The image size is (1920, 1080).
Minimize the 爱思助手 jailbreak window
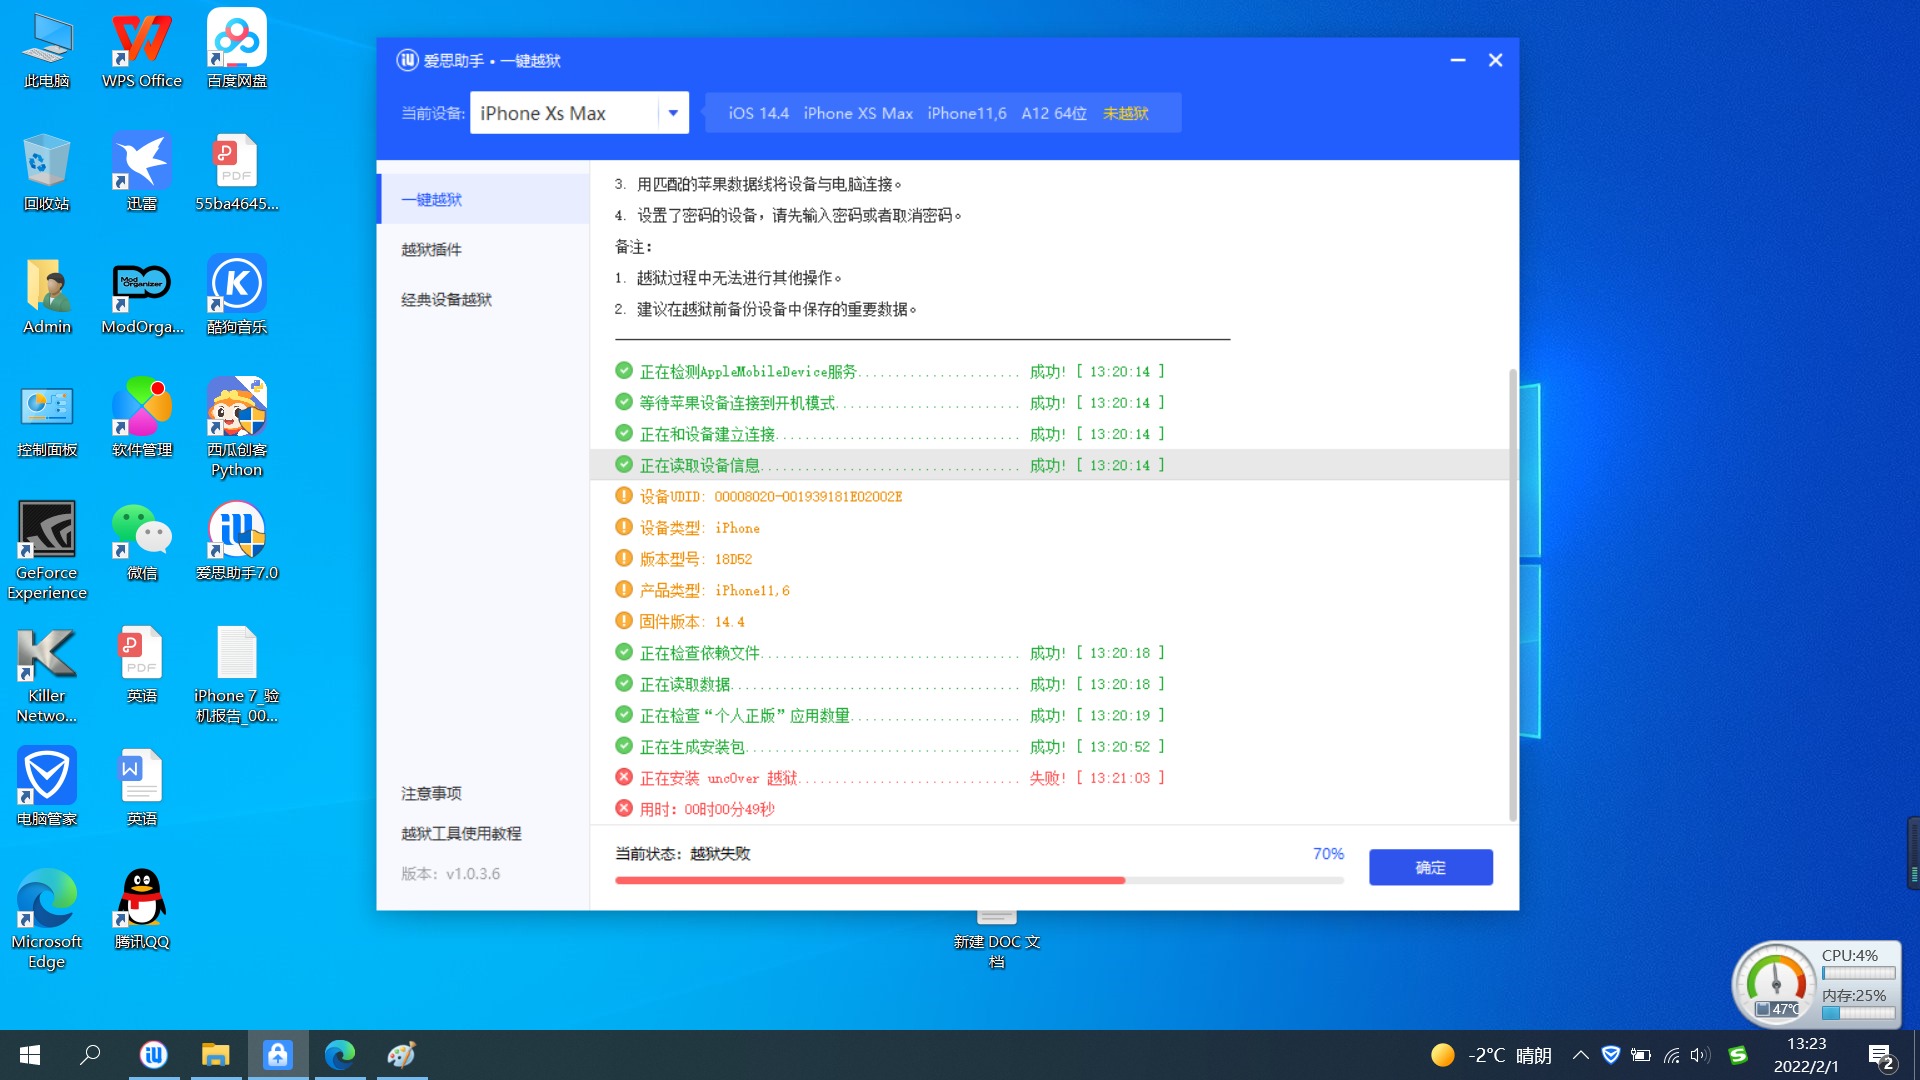1458,60
